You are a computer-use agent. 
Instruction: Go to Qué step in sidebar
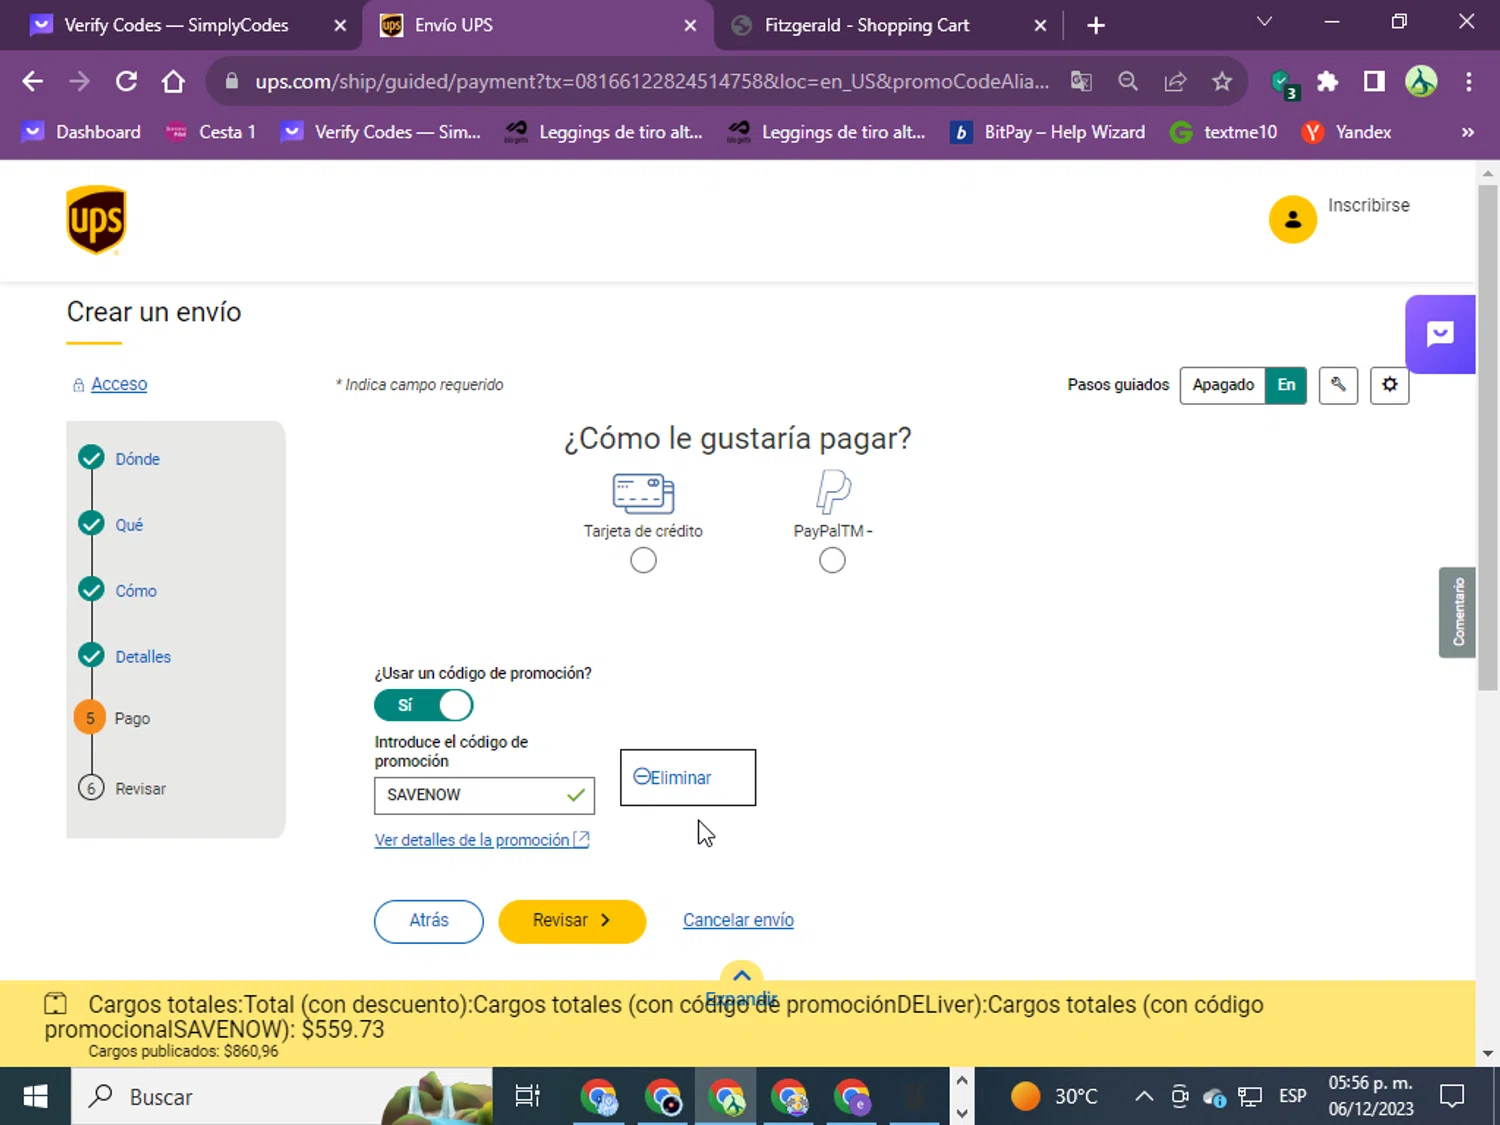[x=129, y=525]
